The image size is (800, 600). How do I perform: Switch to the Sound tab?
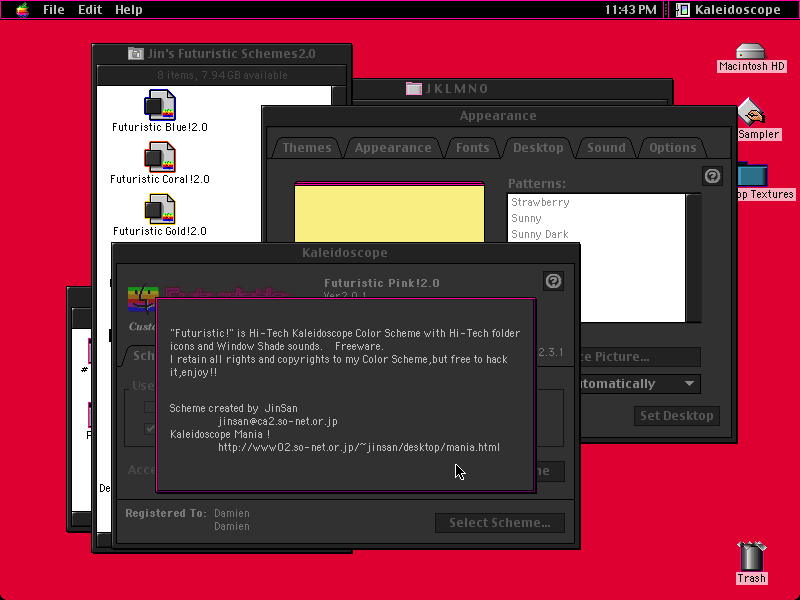(606, 147)
